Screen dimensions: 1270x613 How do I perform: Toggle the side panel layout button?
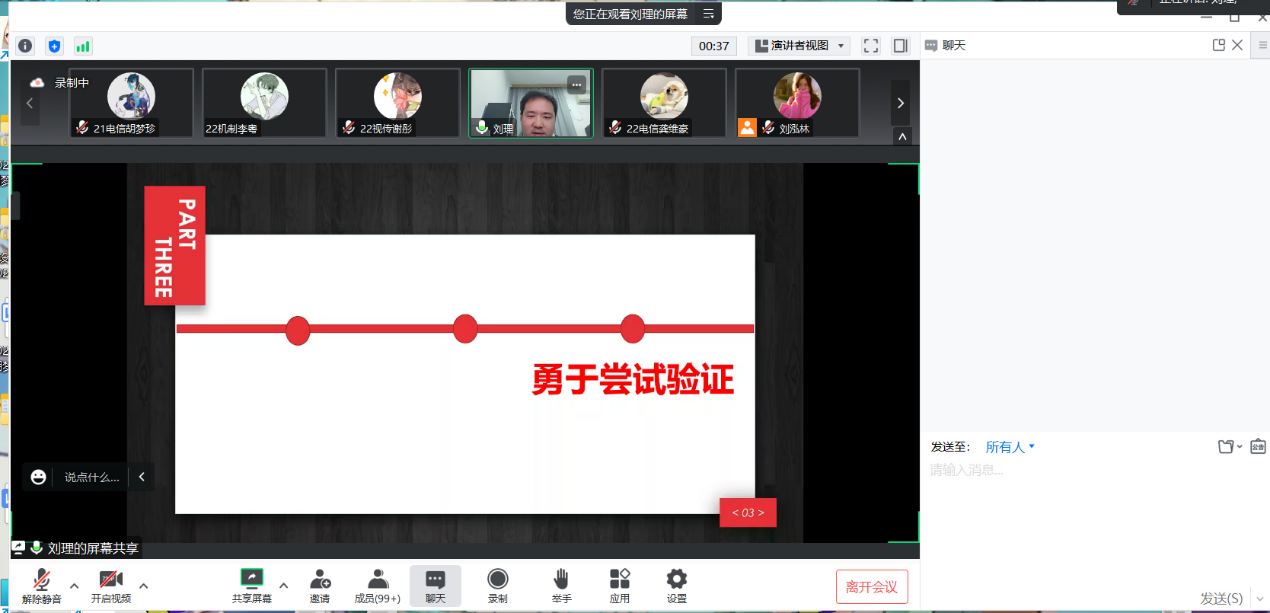pos(900,46)
